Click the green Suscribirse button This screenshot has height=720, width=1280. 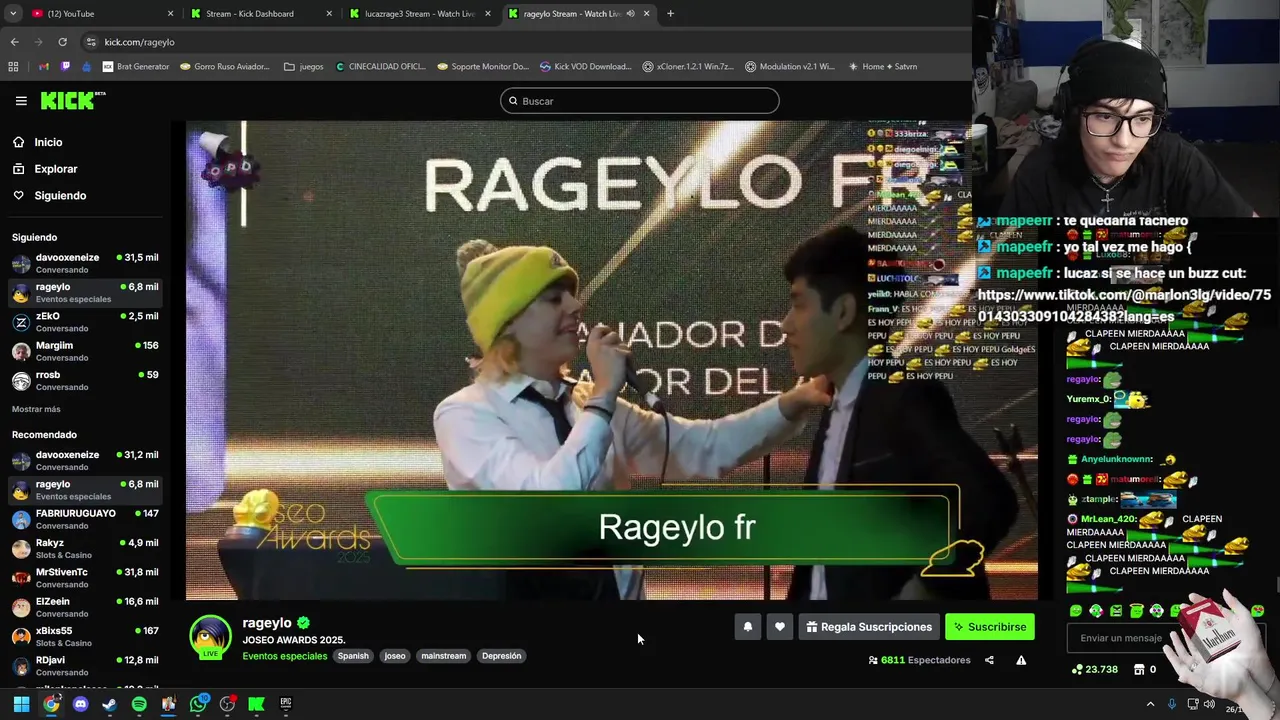pos(990,627)
